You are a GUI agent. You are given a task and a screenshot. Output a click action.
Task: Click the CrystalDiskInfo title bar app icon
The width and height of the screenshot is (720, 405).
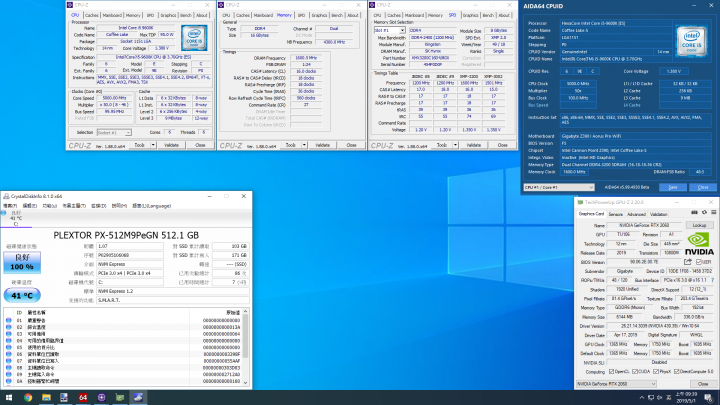tap(6, 196)
